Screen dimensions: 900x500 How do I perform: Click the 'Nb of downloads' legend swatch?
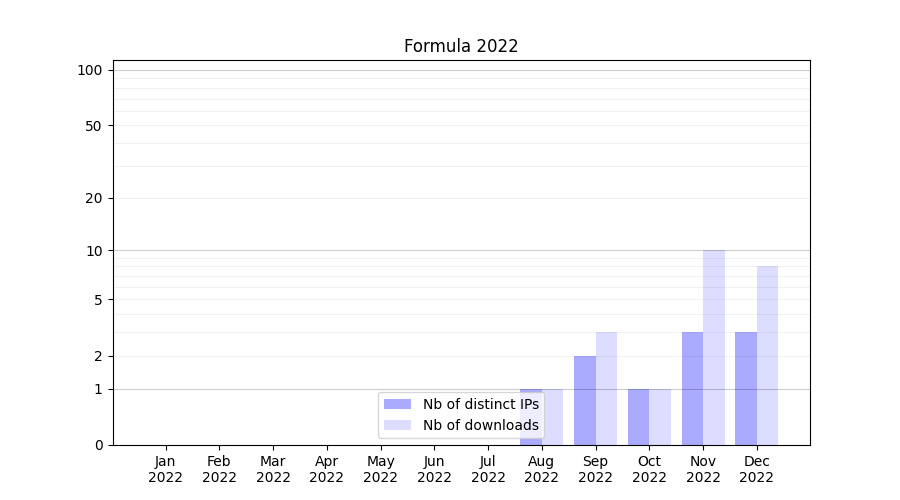pyautogui.click(x=397, y=425)
